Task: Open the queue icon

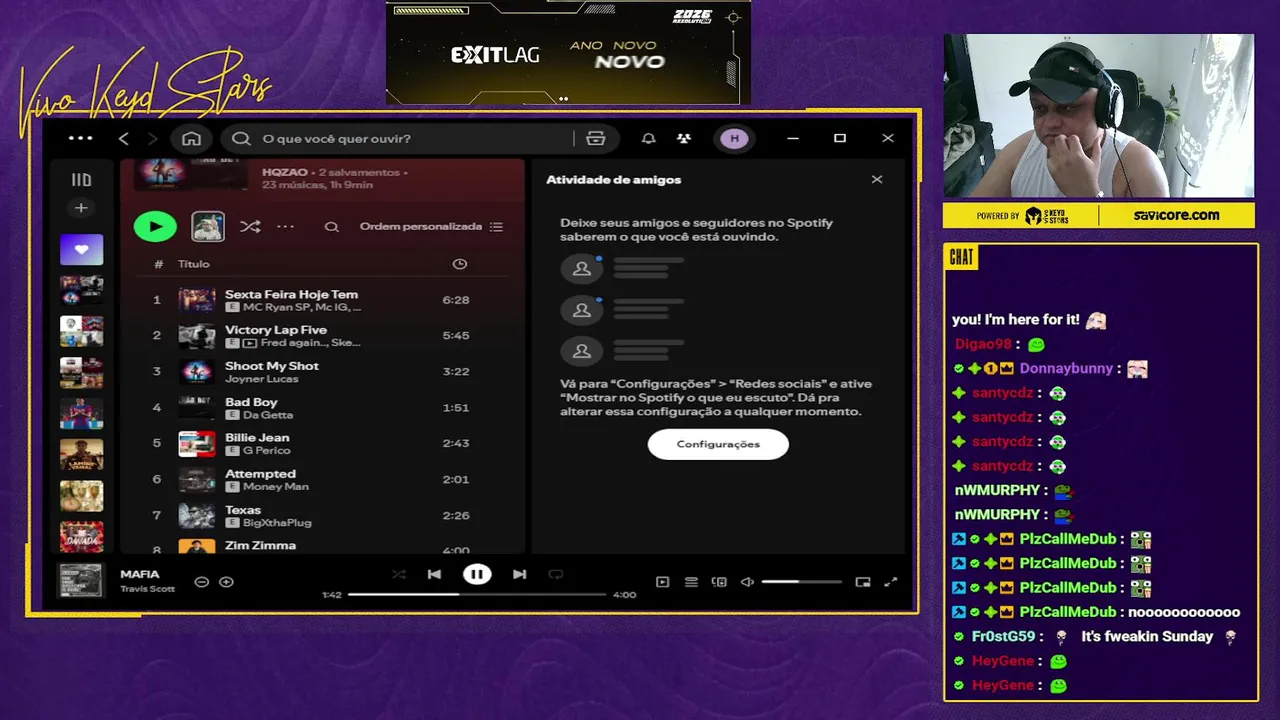Action: point(691,582)
